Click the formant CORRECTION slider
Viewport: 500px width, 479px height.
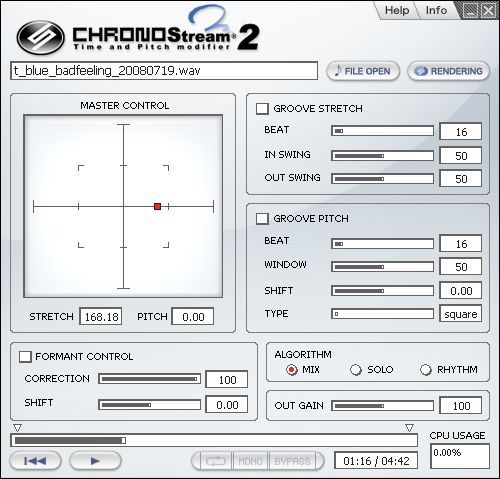tap(149, 379)
